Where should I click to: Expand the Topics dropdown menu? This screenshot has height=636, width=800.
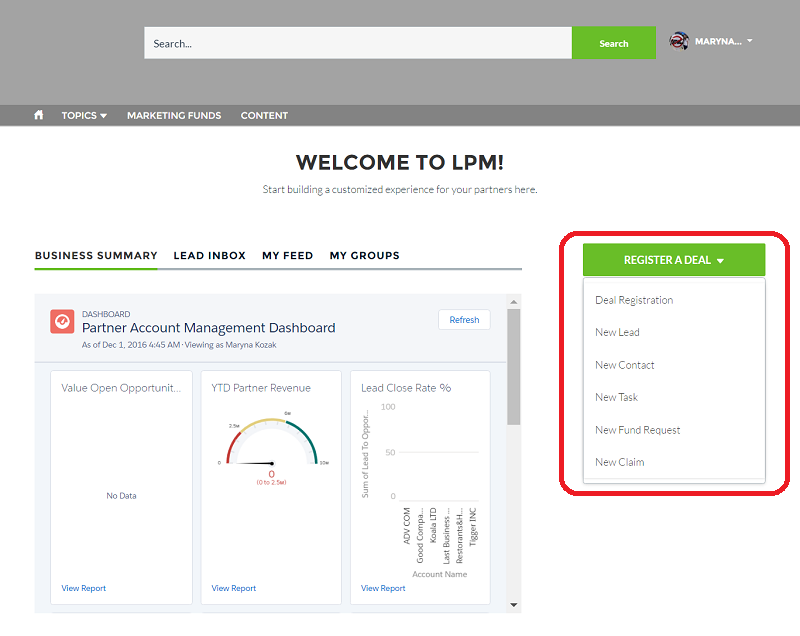coord(84,115)
